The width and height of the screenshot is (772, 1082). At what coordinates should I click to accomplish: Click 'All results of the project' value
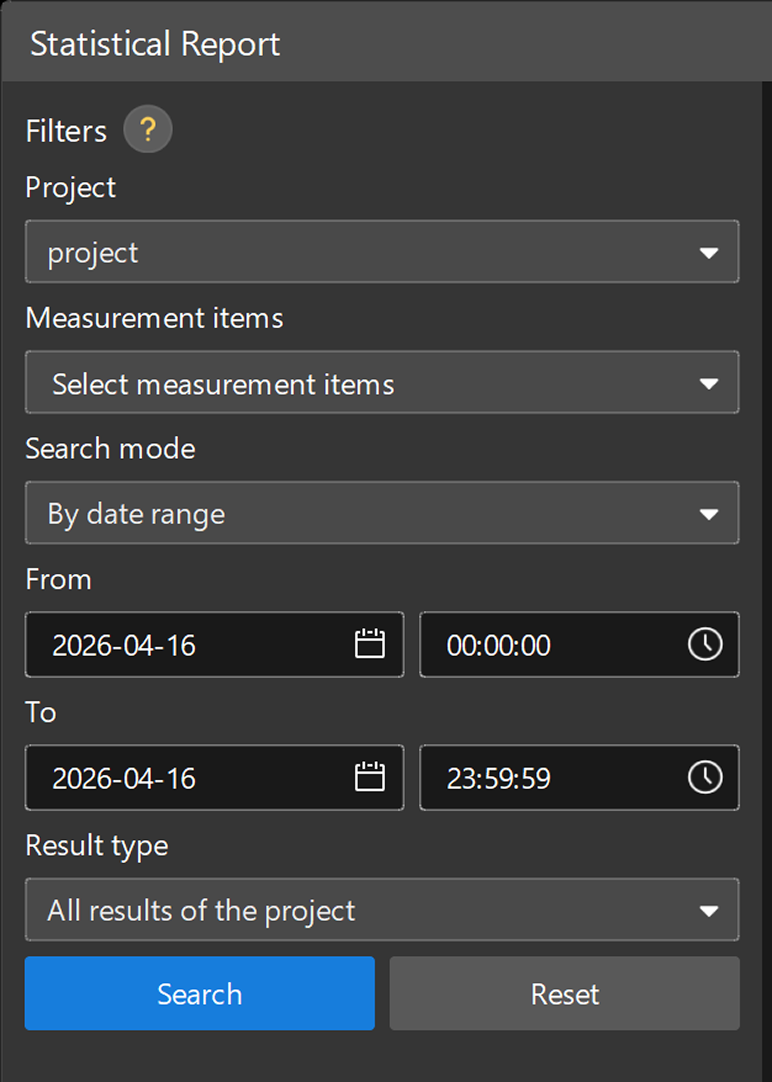tap(201, 911)
